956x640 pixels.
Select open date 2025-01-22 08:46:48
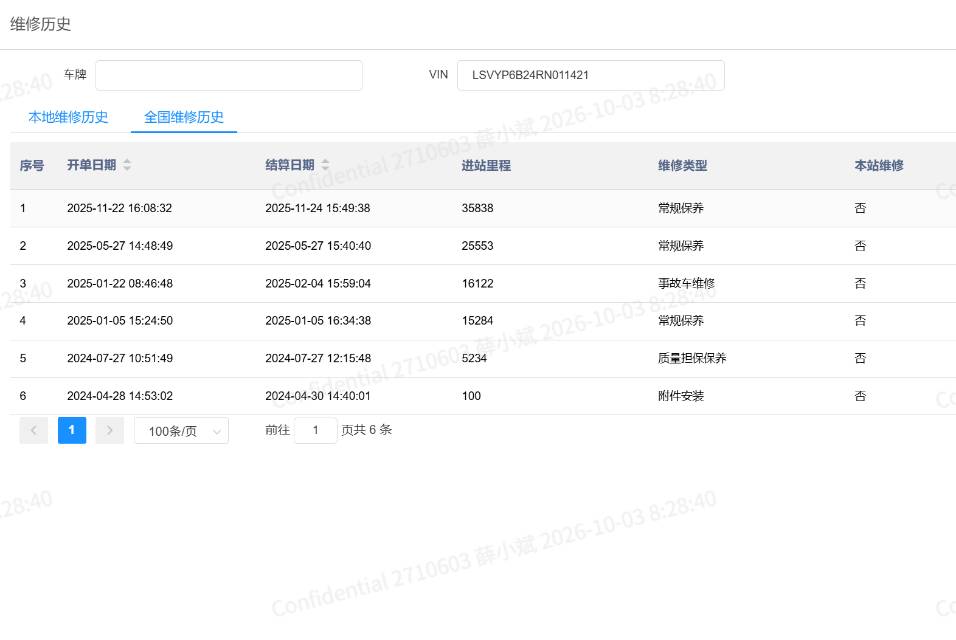(120, 283)
